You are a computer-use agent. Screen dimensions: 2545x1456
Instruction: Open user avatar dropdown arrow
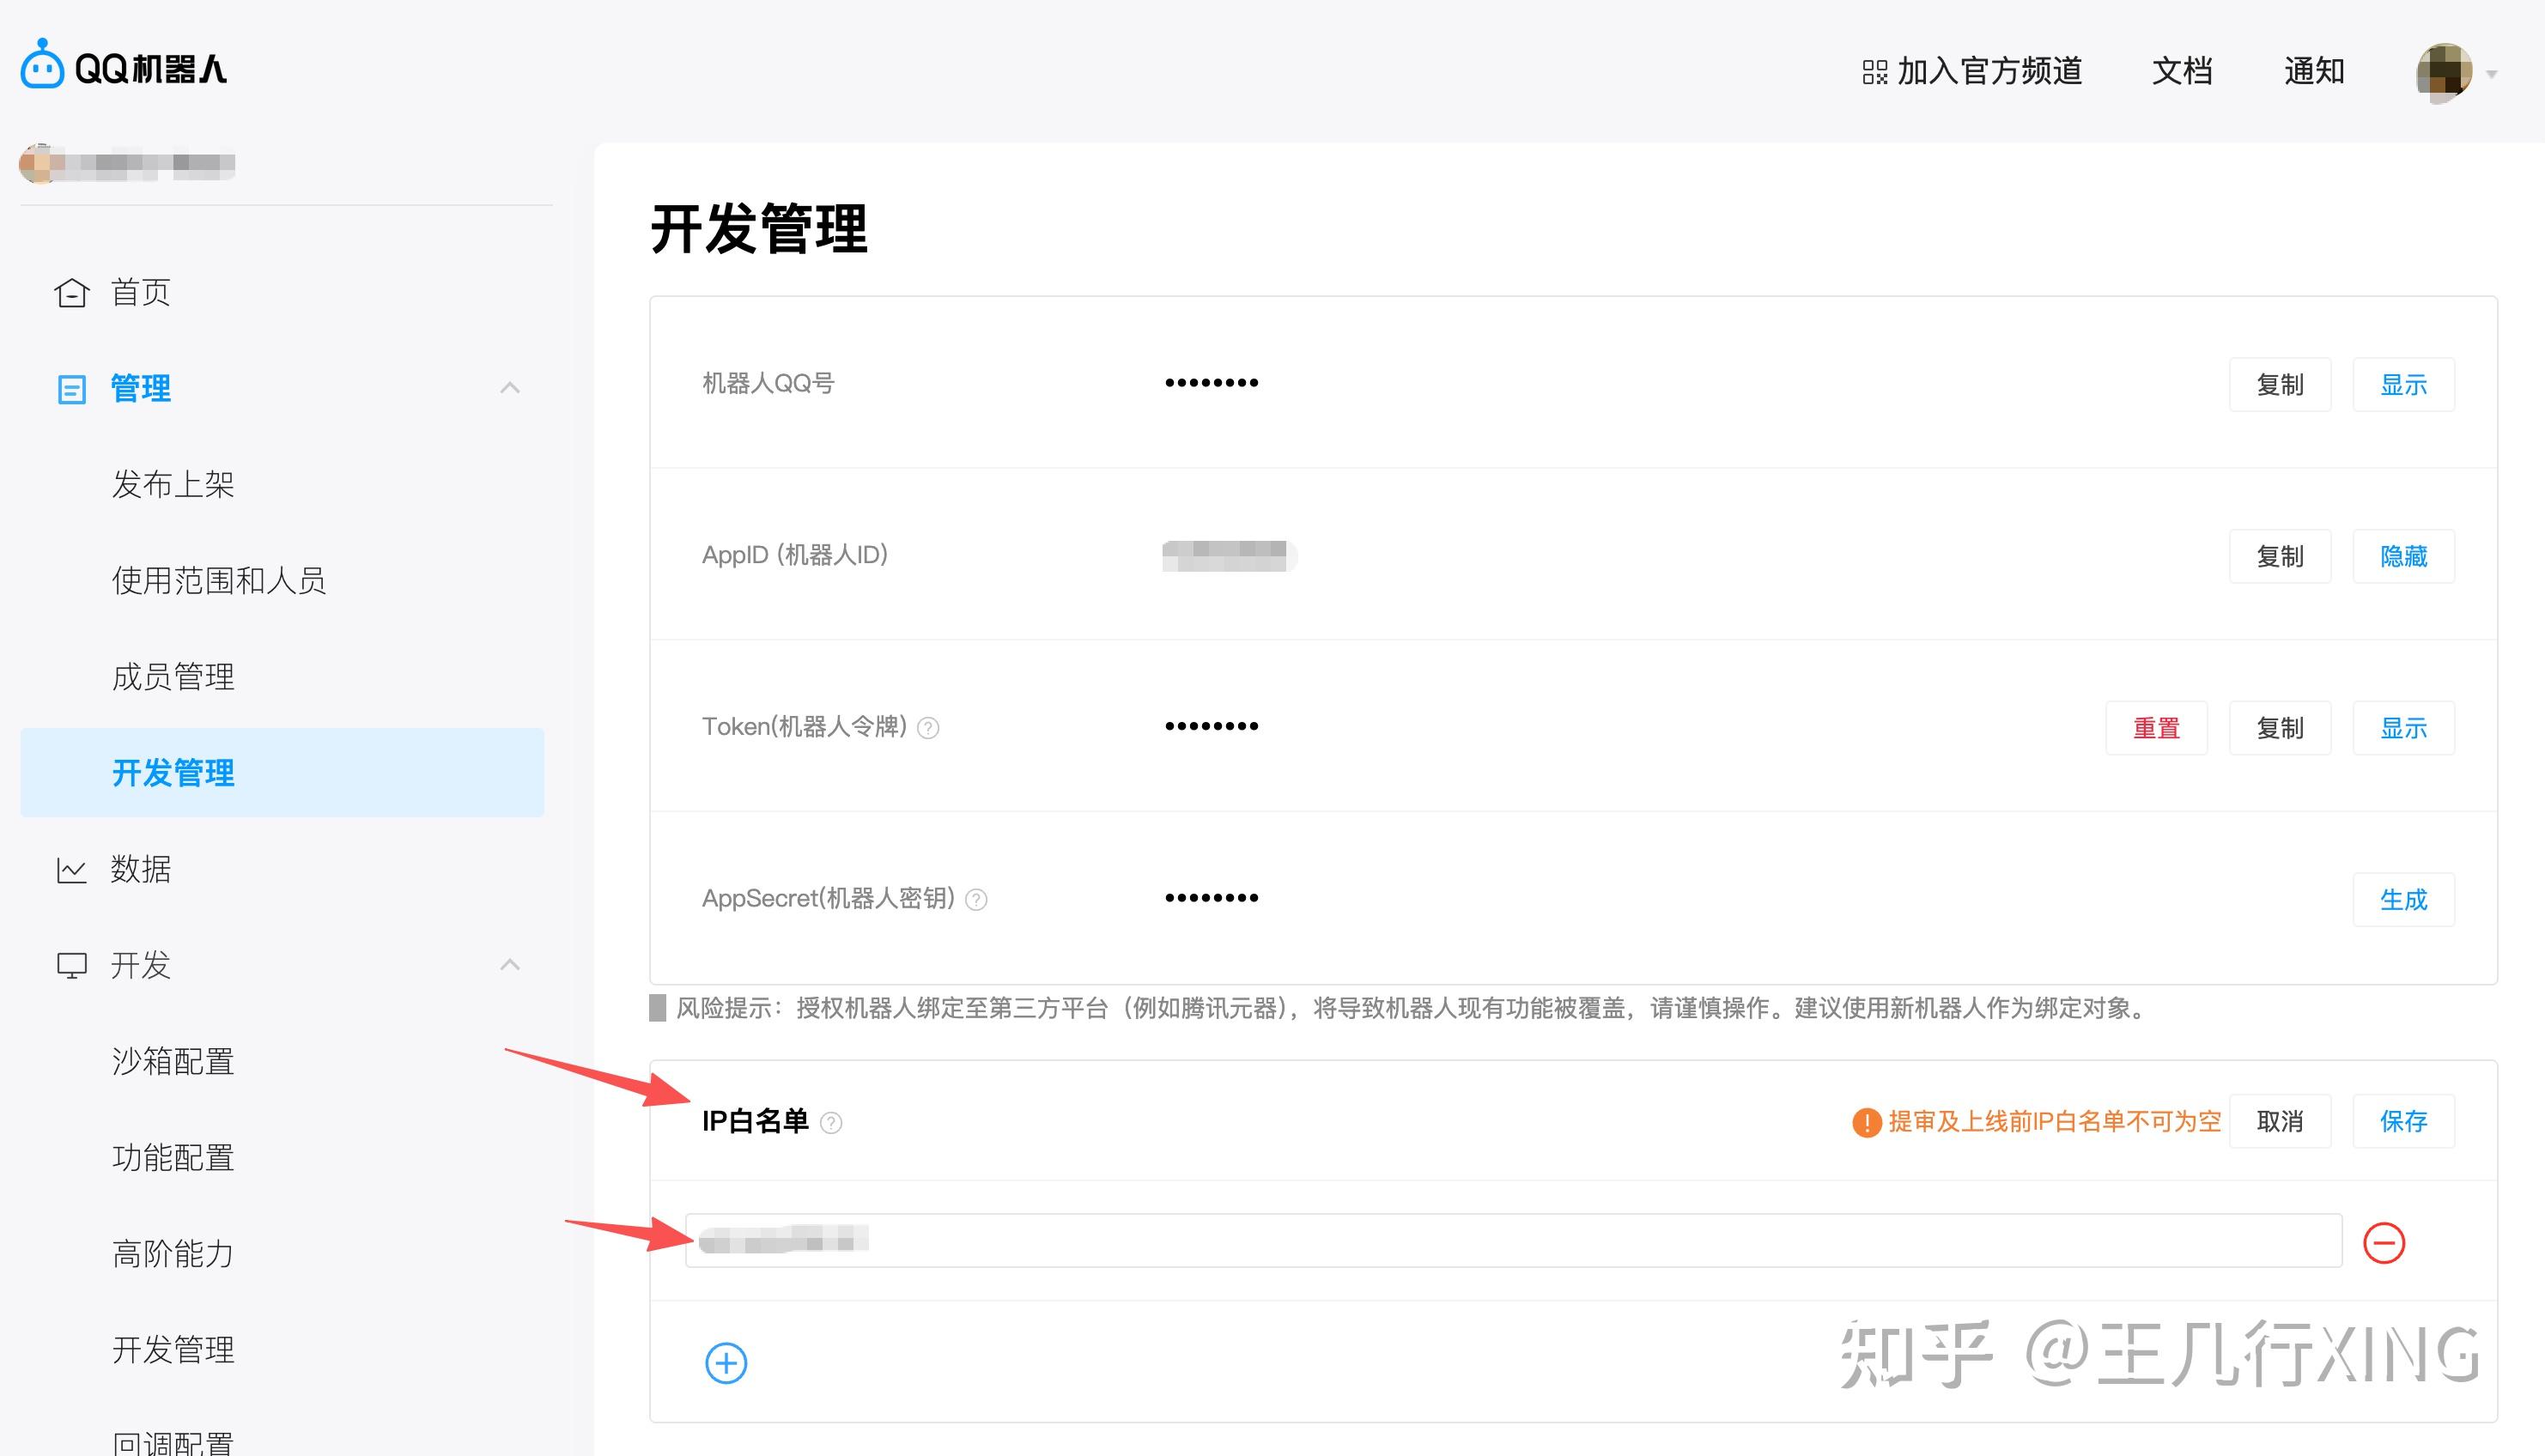(x=2492, y=74)
